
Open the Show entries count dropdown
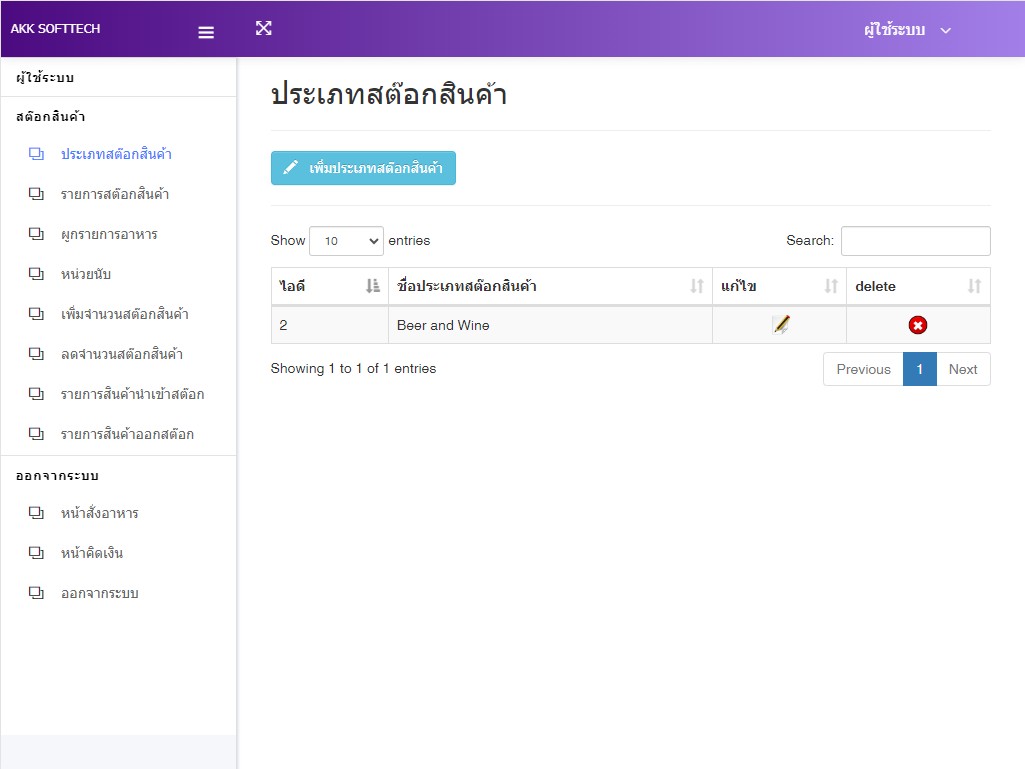click(346, 241)
